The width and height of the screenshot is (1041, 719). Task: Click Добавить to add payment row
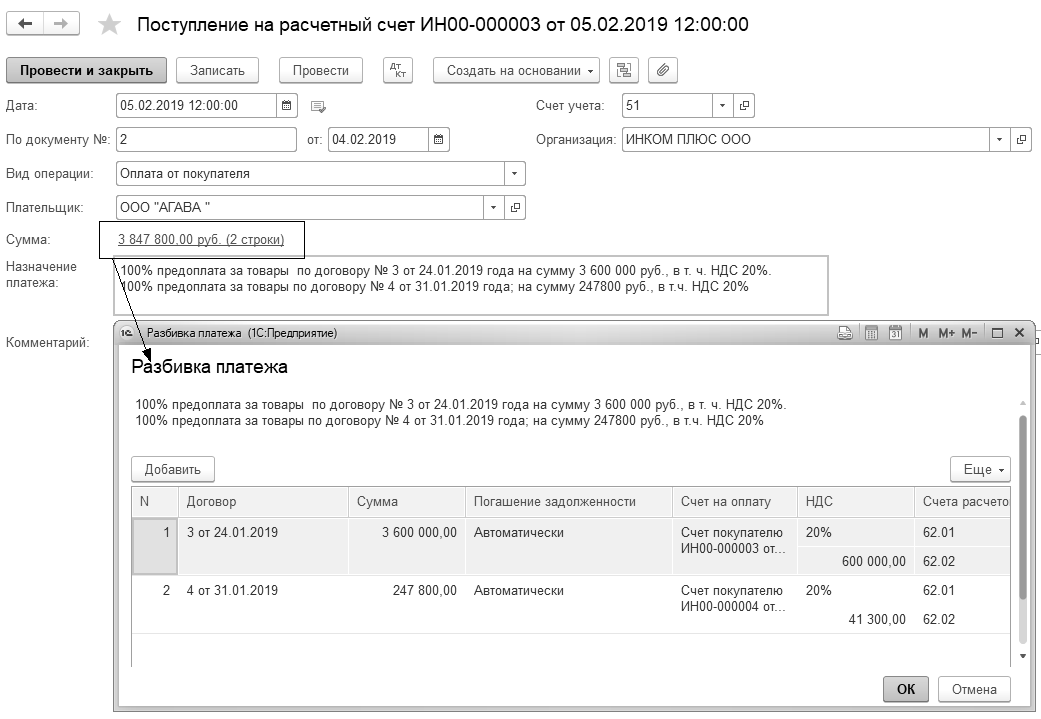pos(173,469)
